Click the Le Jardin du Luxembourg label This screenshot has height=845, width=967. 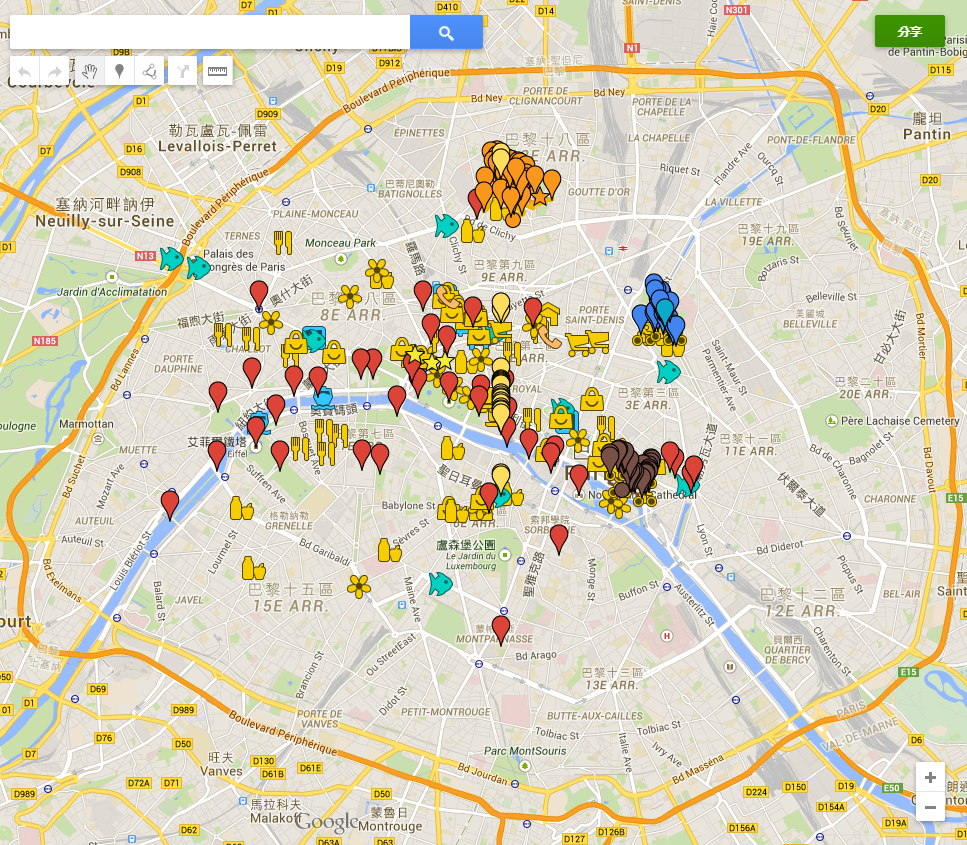click(471, 561)
